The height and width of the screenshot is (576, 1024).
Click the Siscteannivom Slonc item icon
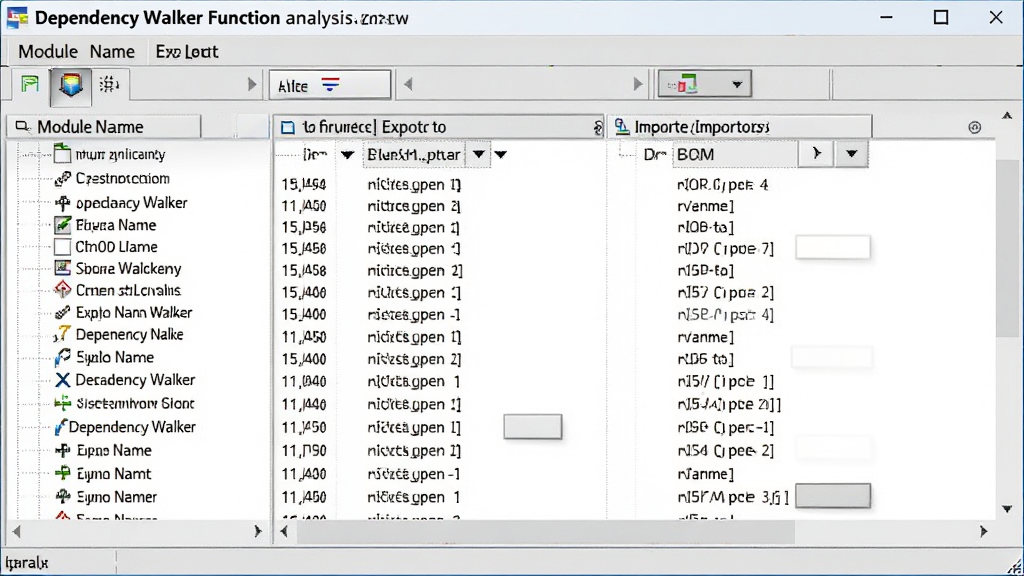pyautogui.click(x=63, y=404)
